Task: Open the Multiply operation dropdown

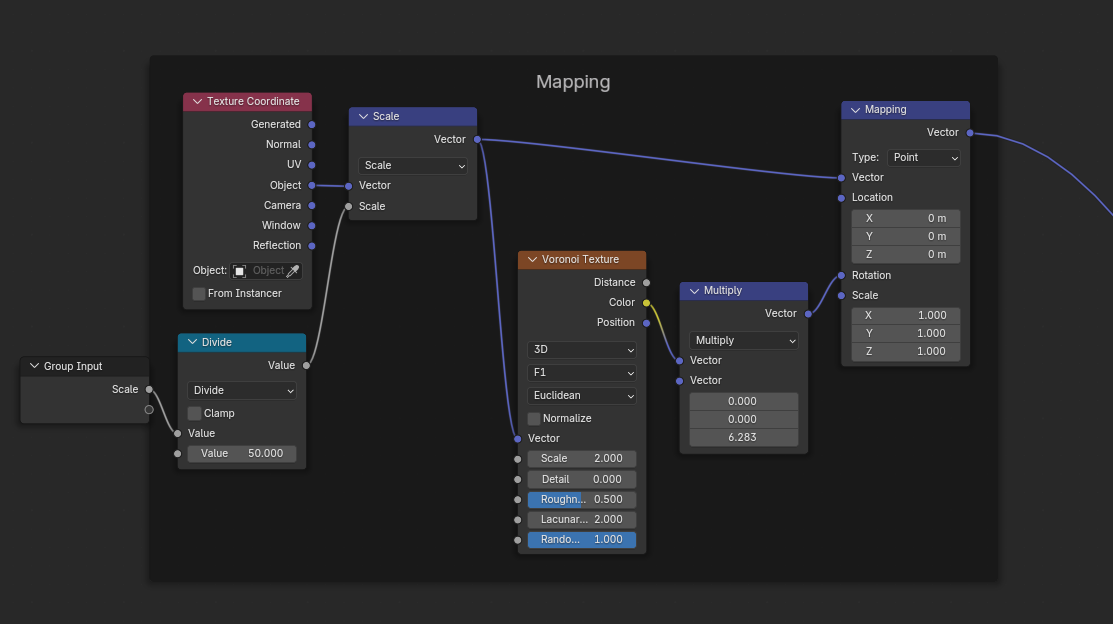Action: [x=743, y=341]
